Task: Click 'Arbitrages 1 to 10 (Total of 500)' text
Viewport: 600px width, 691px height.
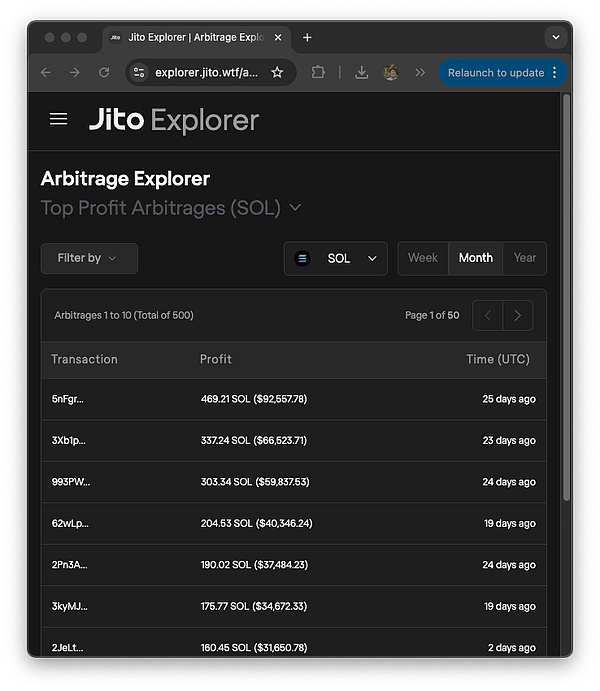Action: 124,316
